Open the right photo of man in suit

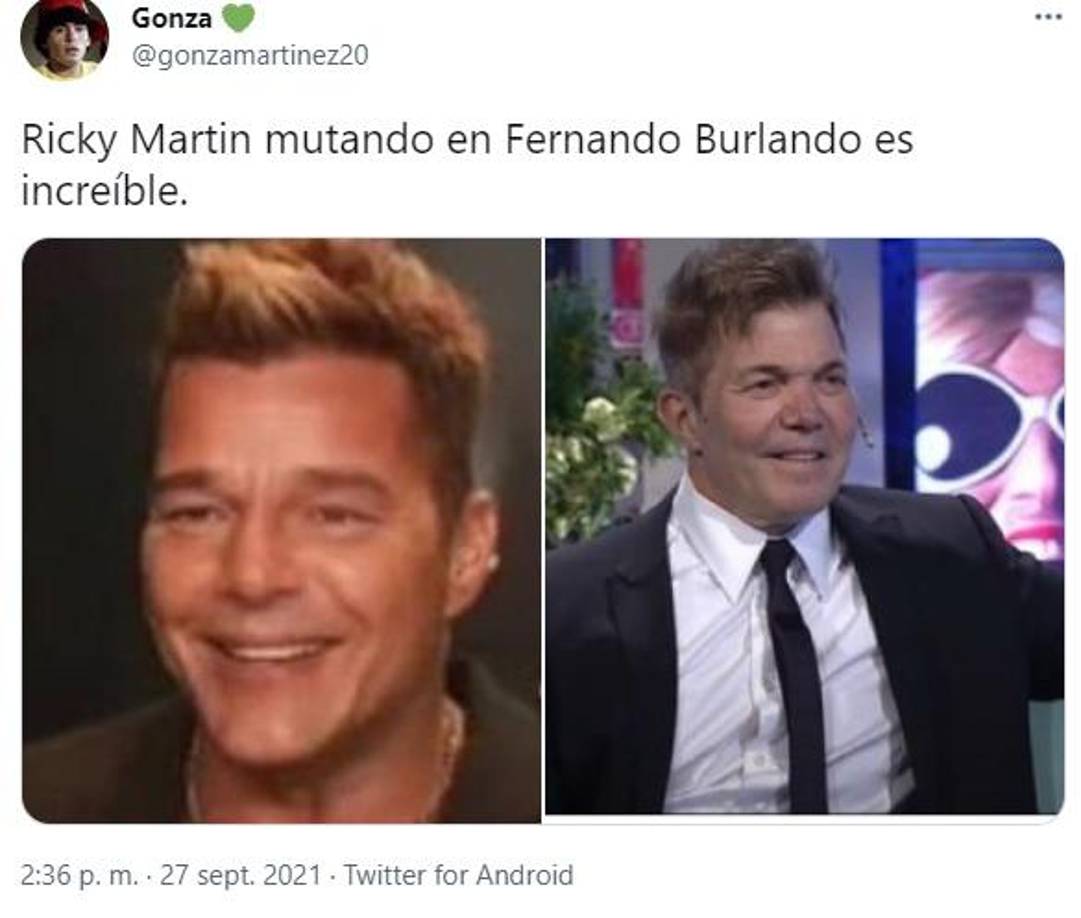tap(805, 527)
